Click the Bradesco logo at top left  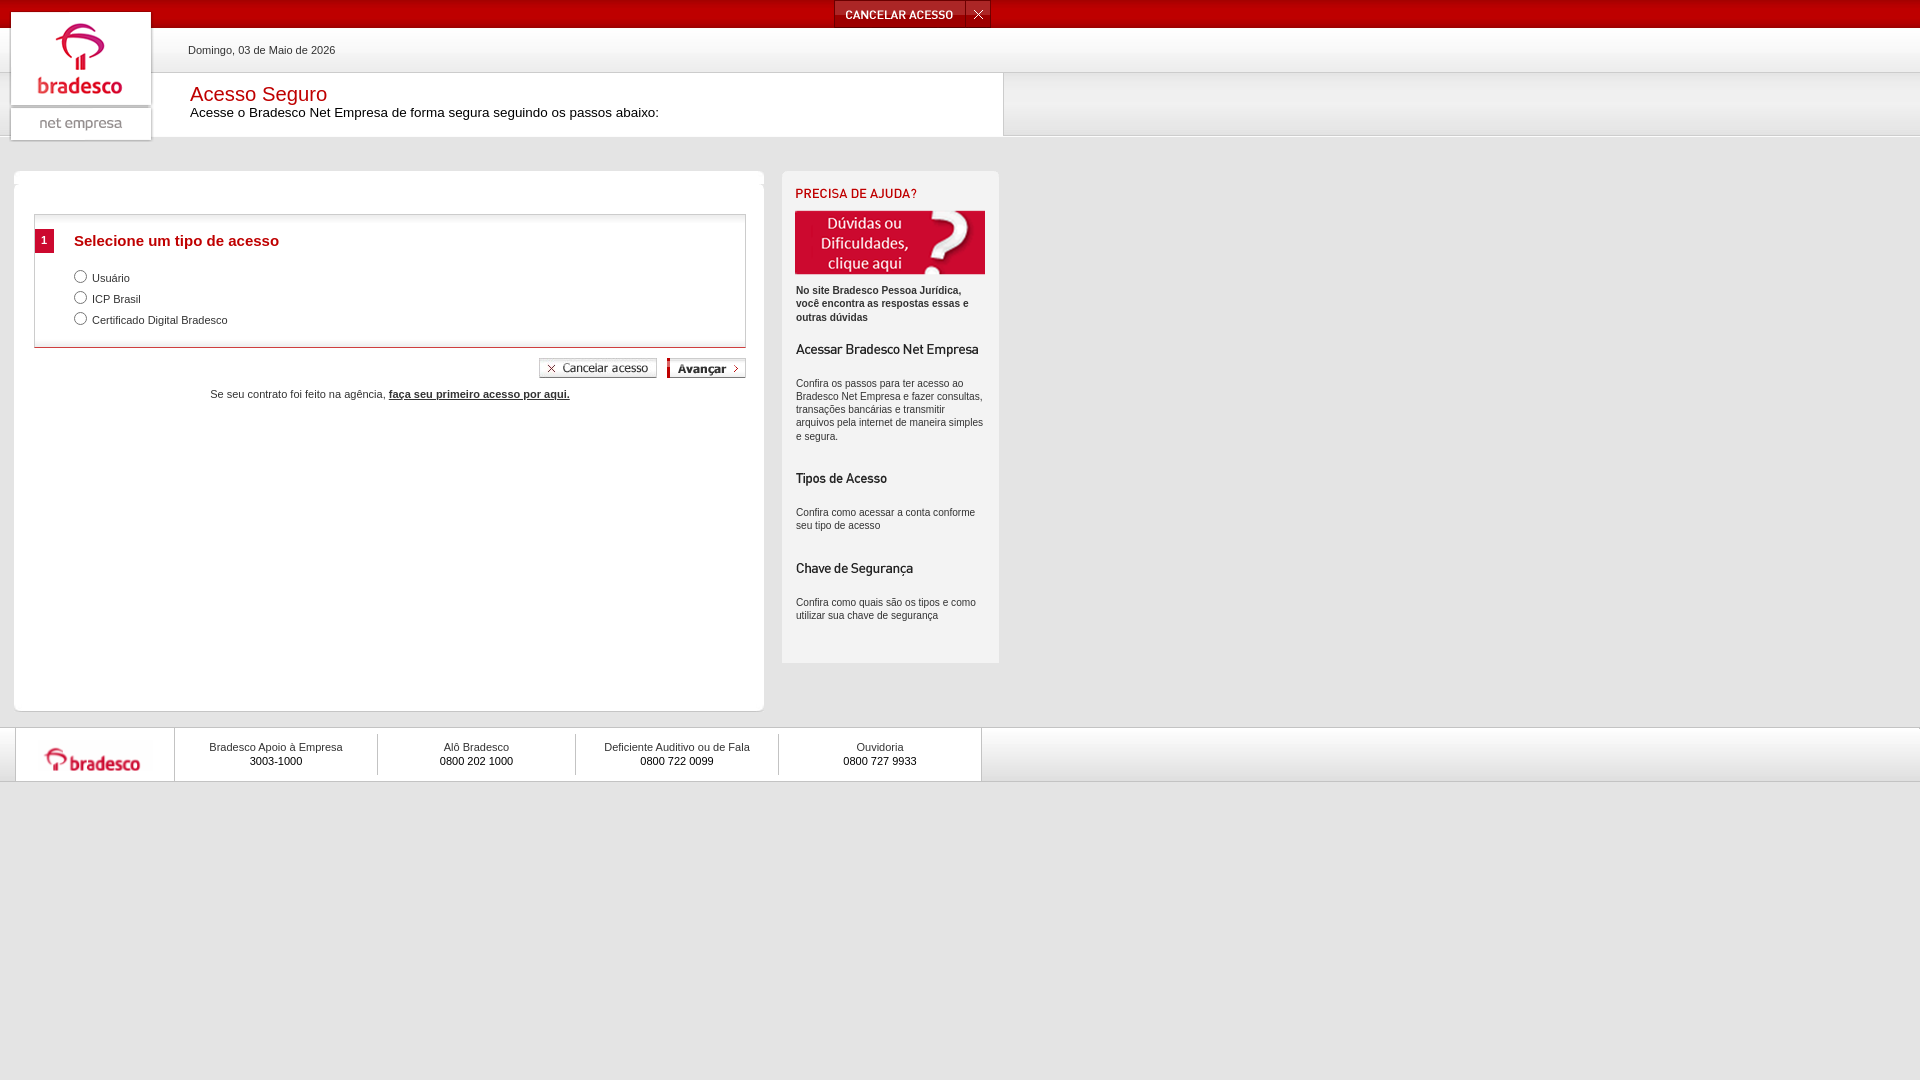[81, 59]
